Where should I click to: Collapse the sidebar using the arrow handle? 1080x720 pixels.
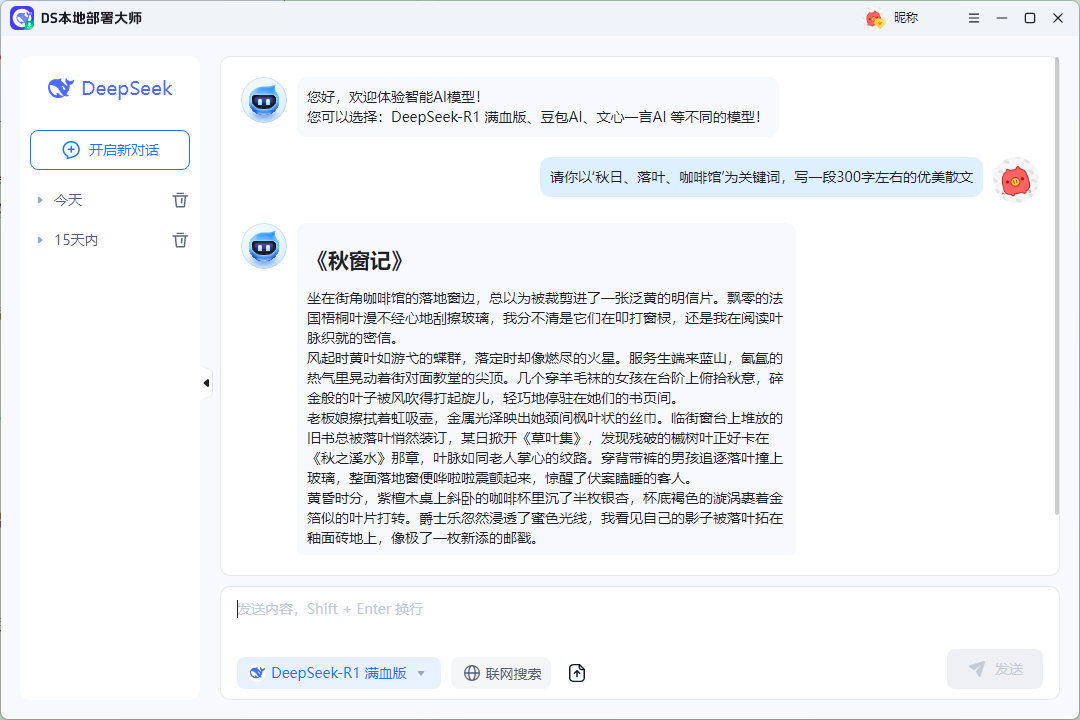[206, 382]
